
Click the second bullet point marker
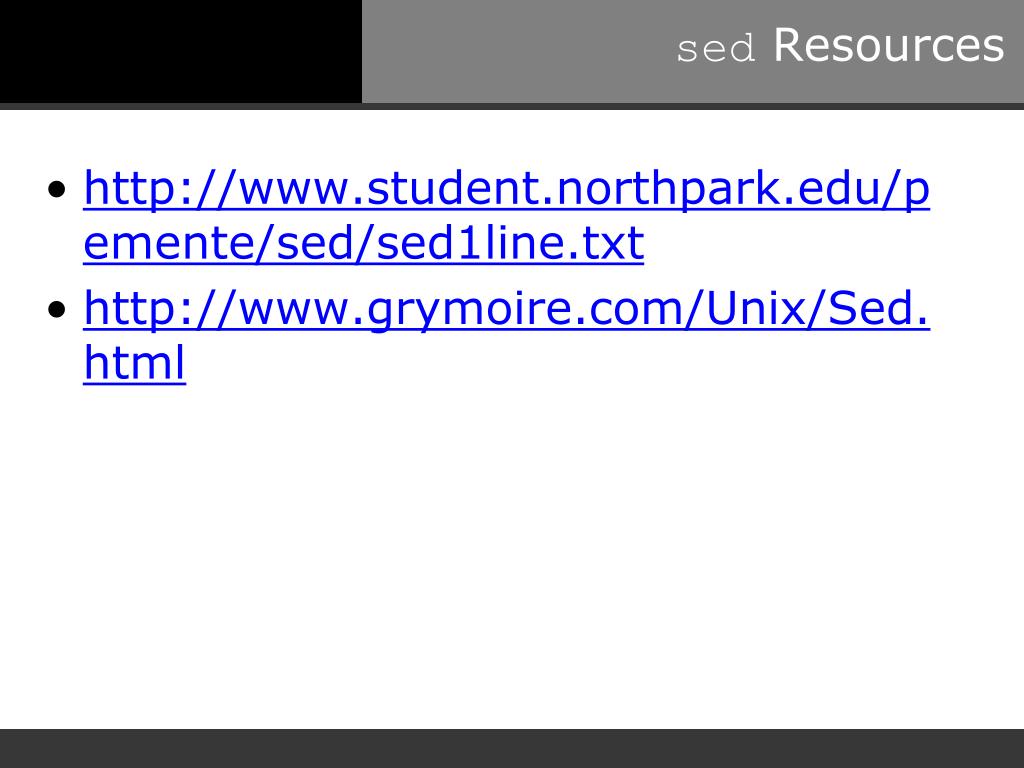tap(57, 309)
